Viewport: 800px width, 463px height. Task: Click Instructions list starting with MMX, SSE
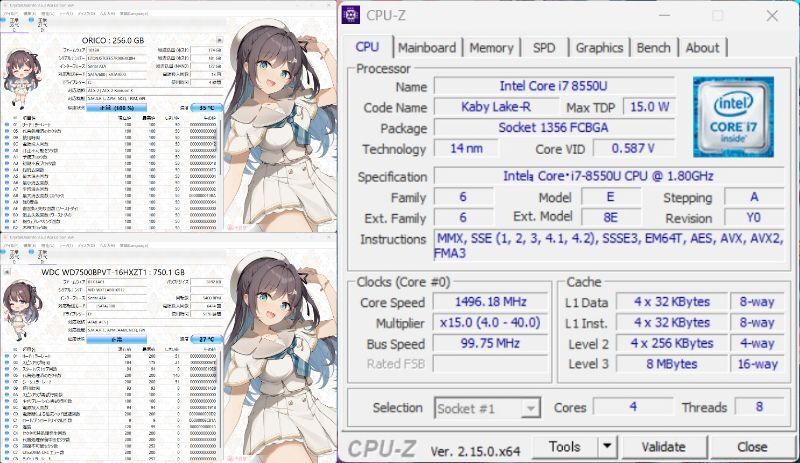[x=609, y=246]
